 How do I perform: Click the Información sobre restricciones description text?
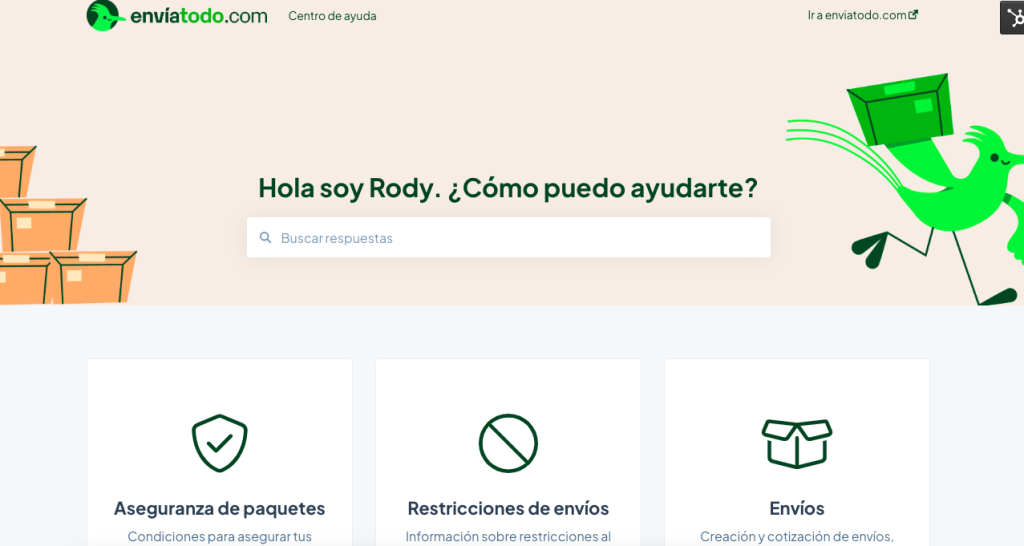tap(508, 536)
